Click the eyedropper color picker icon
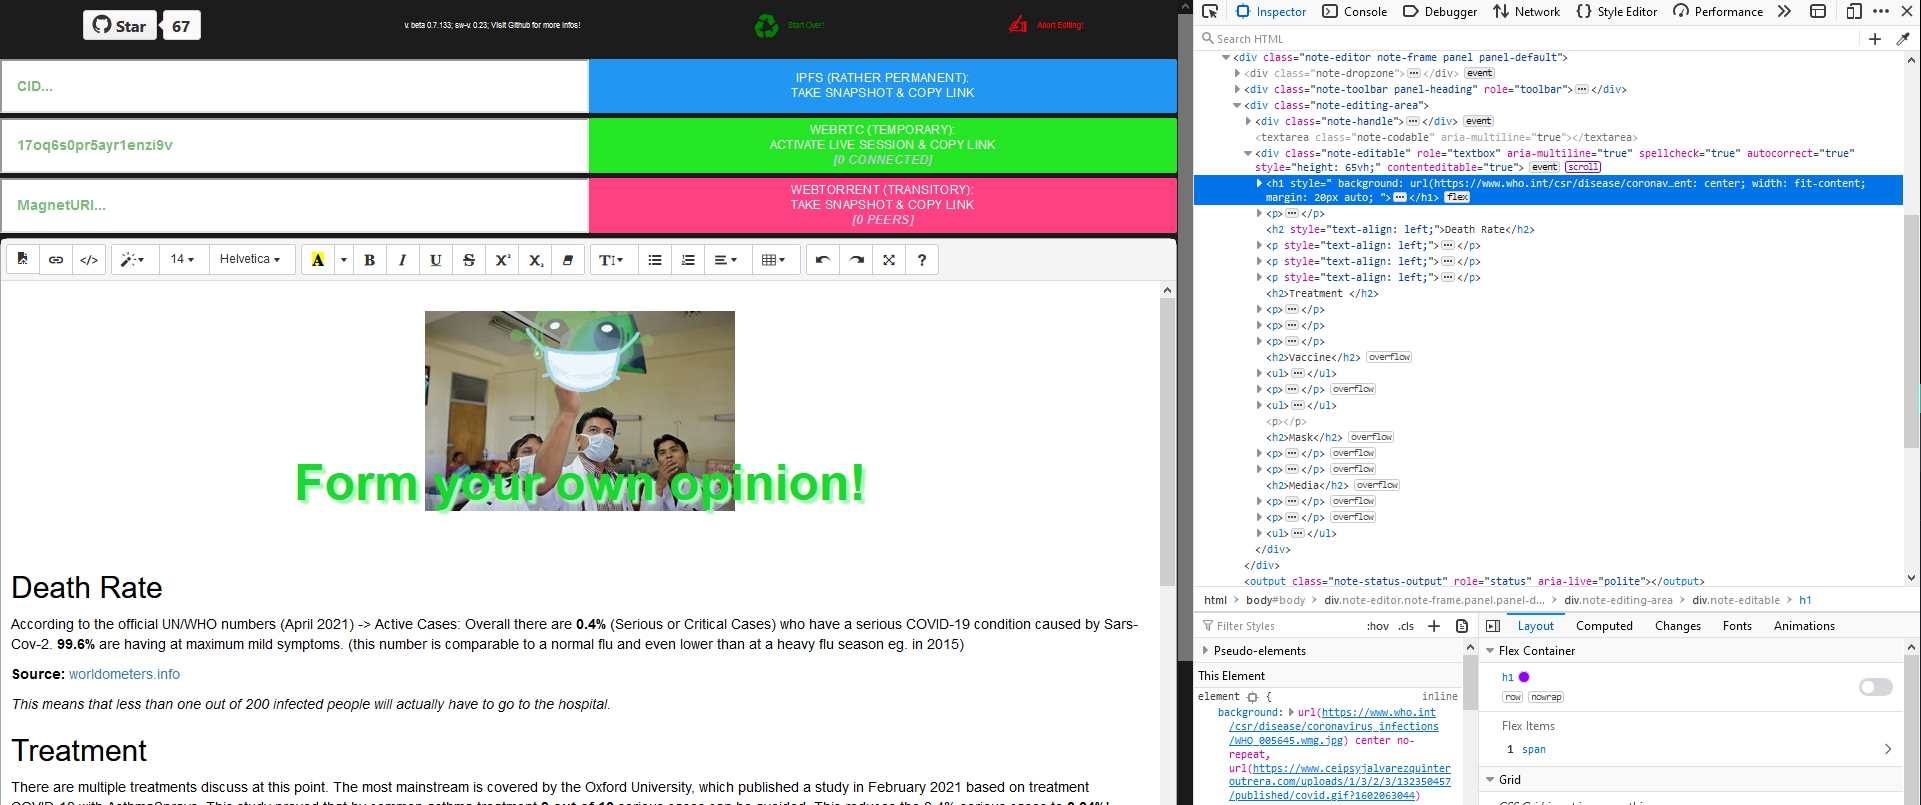The height and width of the screenshot is (805, 1921). tap(1903, 39)
